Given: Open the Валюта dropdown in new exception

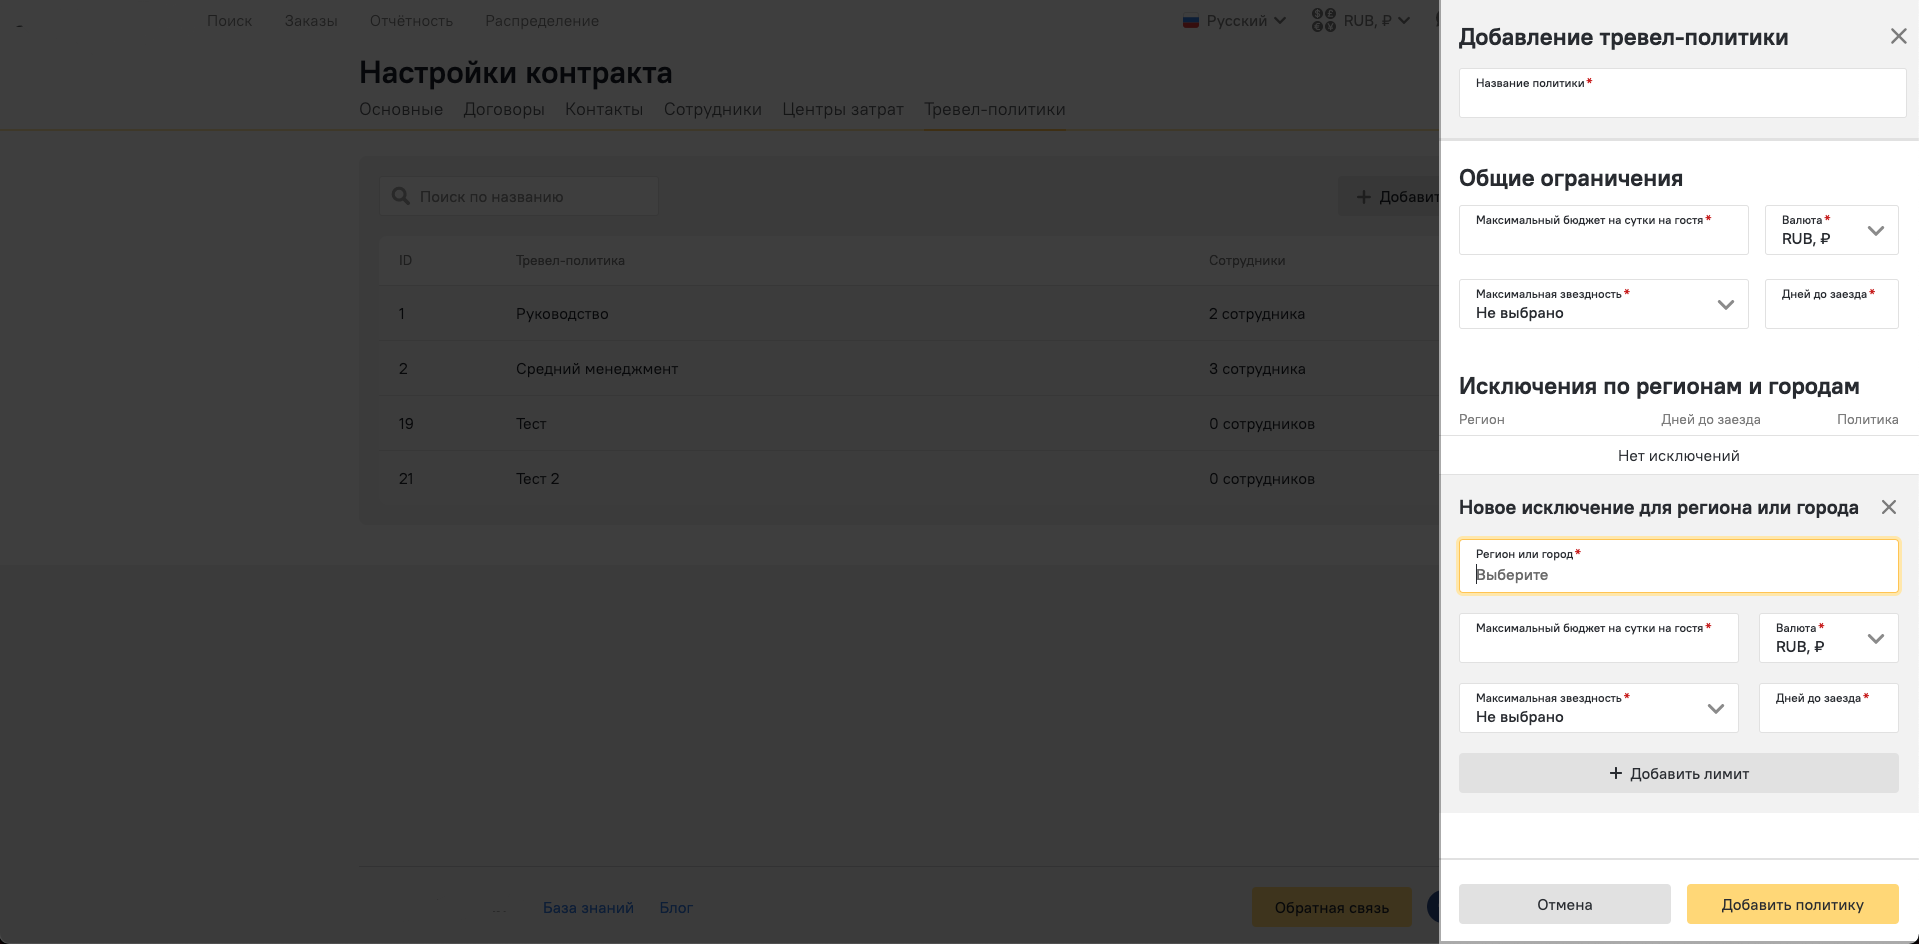Looking at the screenshot, I should point(1827,638).
